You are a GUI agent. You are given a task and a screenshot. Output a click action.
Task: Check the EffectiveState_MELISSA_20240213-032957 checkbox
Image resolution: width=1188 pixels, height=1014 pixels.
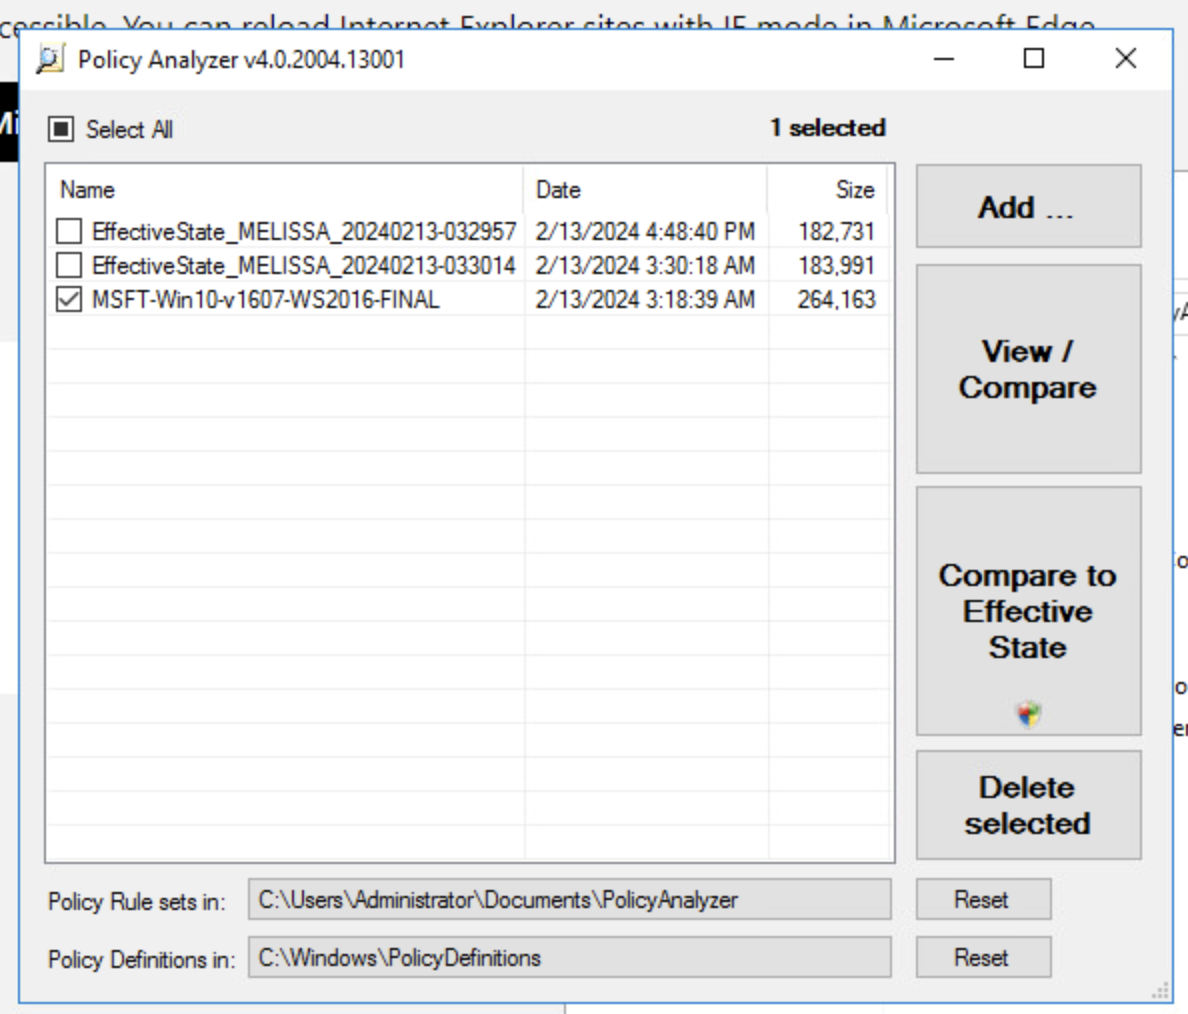[69, 232]
